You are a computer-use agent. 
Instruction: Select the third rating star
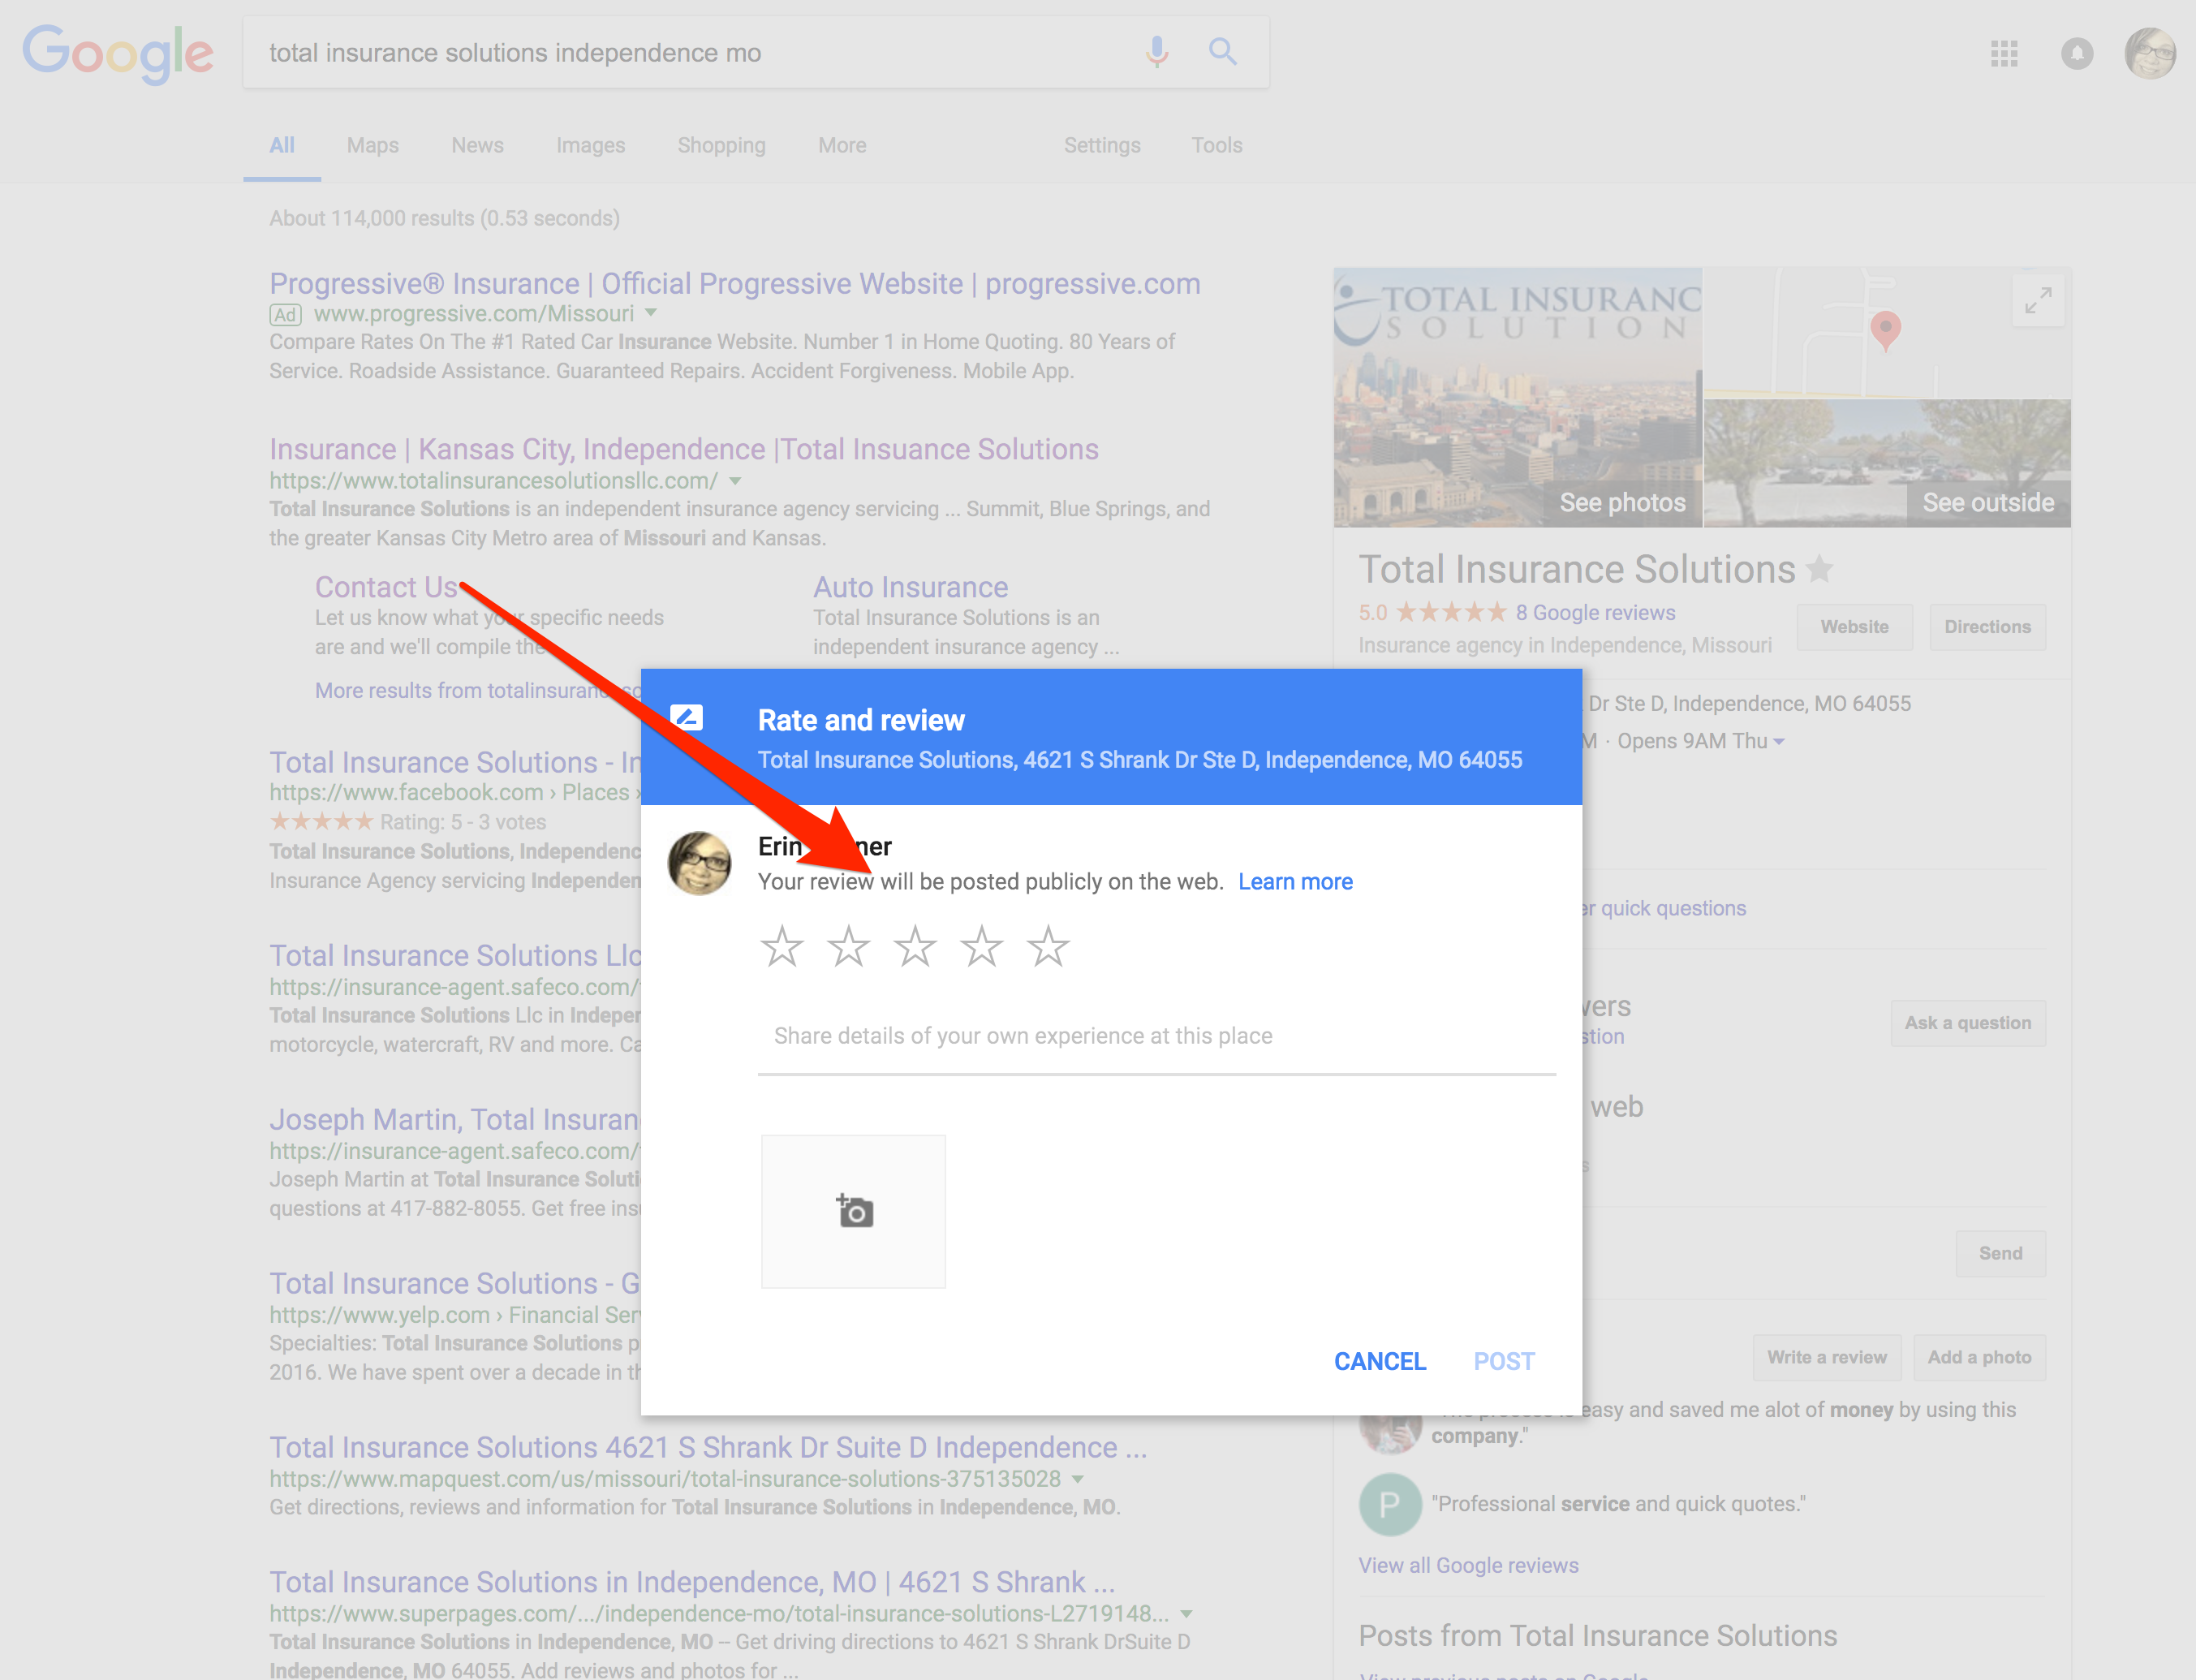click(915, 946)
